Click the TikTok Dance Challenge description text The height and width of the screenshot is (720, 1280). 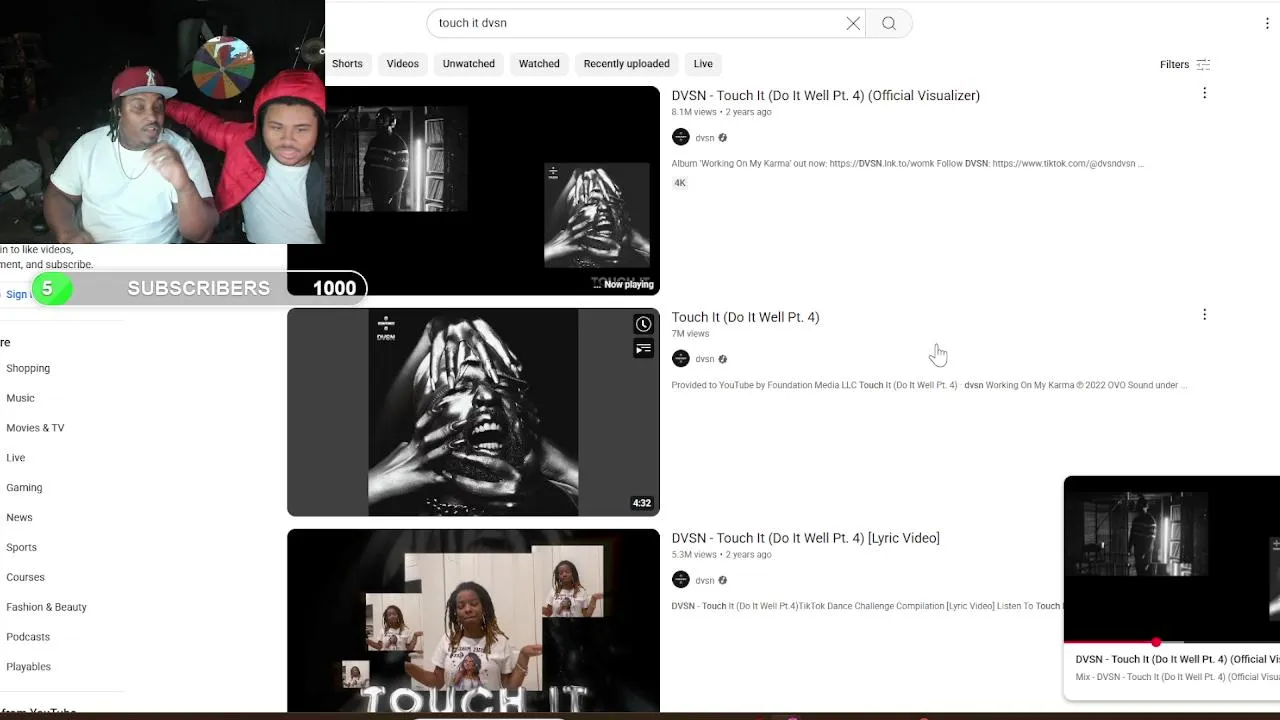[x=866, y=606]
